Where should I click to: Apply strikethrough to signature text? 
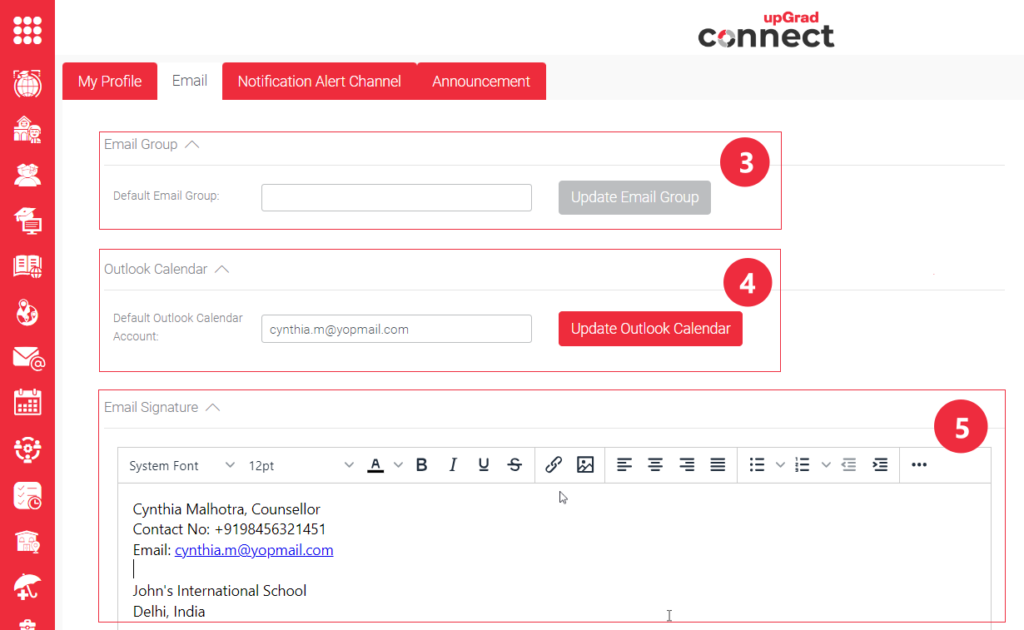[x=515, y=465]
